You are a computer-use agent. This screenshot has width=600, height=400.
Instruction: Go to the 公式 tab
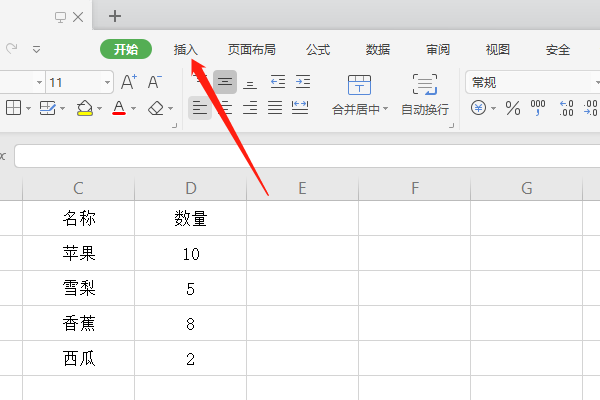tap(318, 49)
